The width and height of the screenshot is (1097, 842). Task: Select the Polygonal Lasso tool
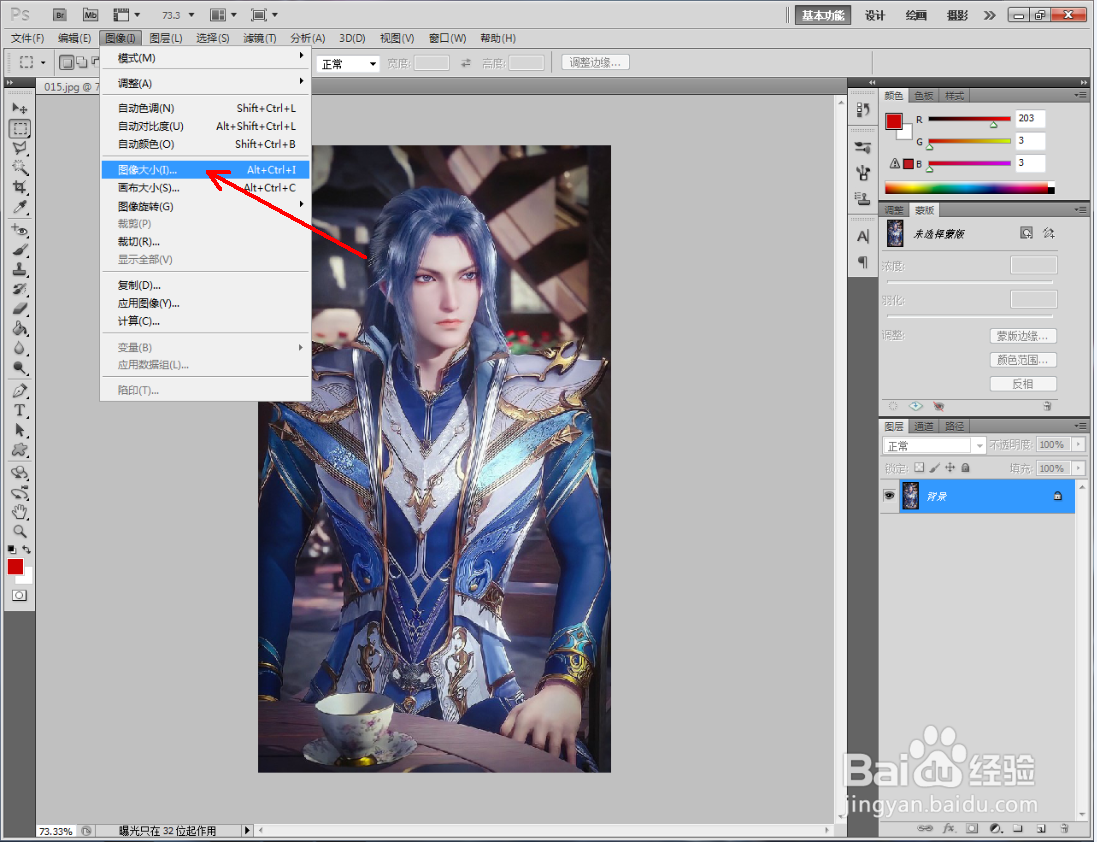point(20,148)
